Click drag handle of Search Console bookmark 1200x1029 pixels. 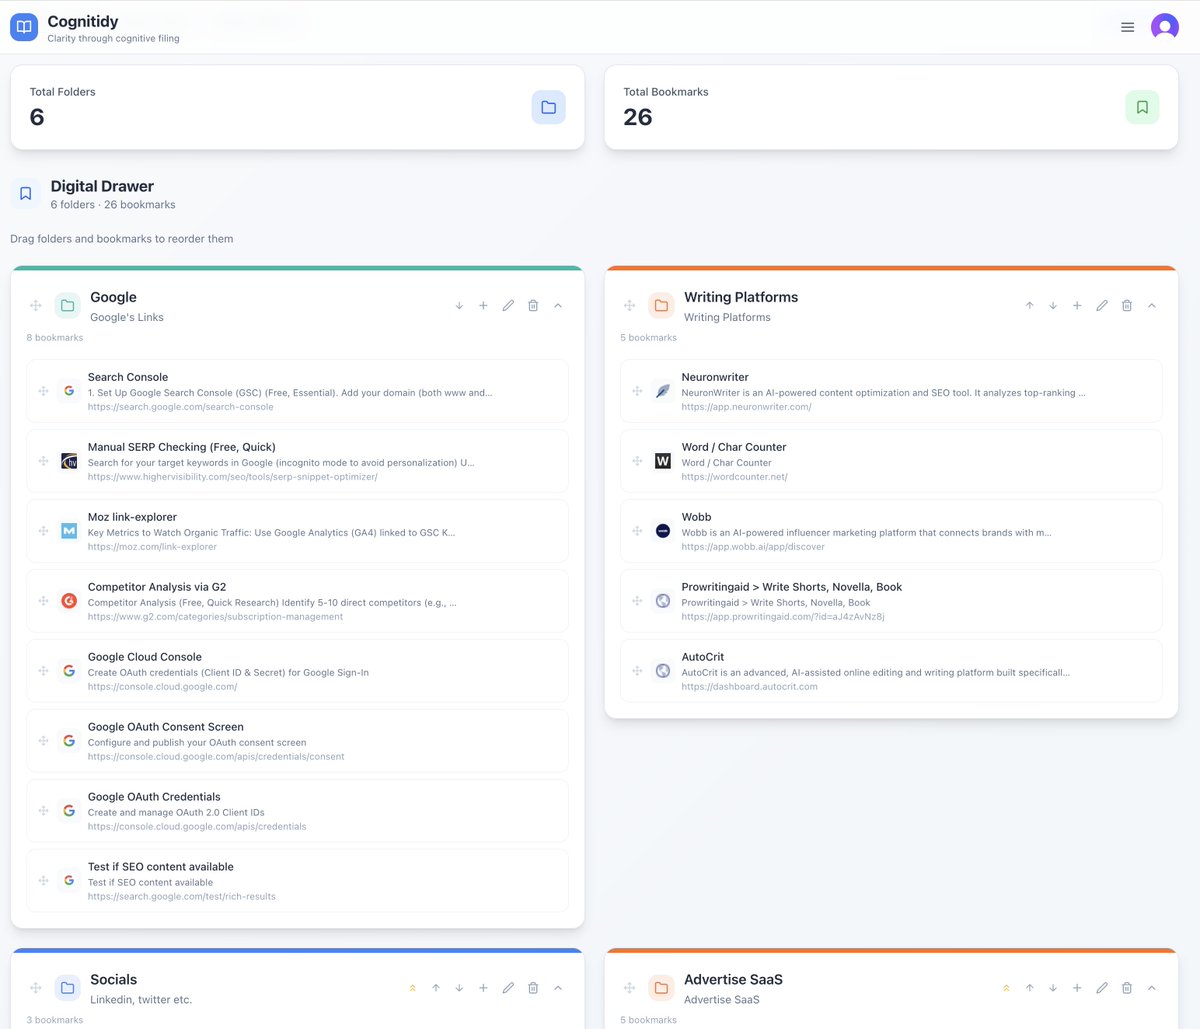[x=43, y=391]
